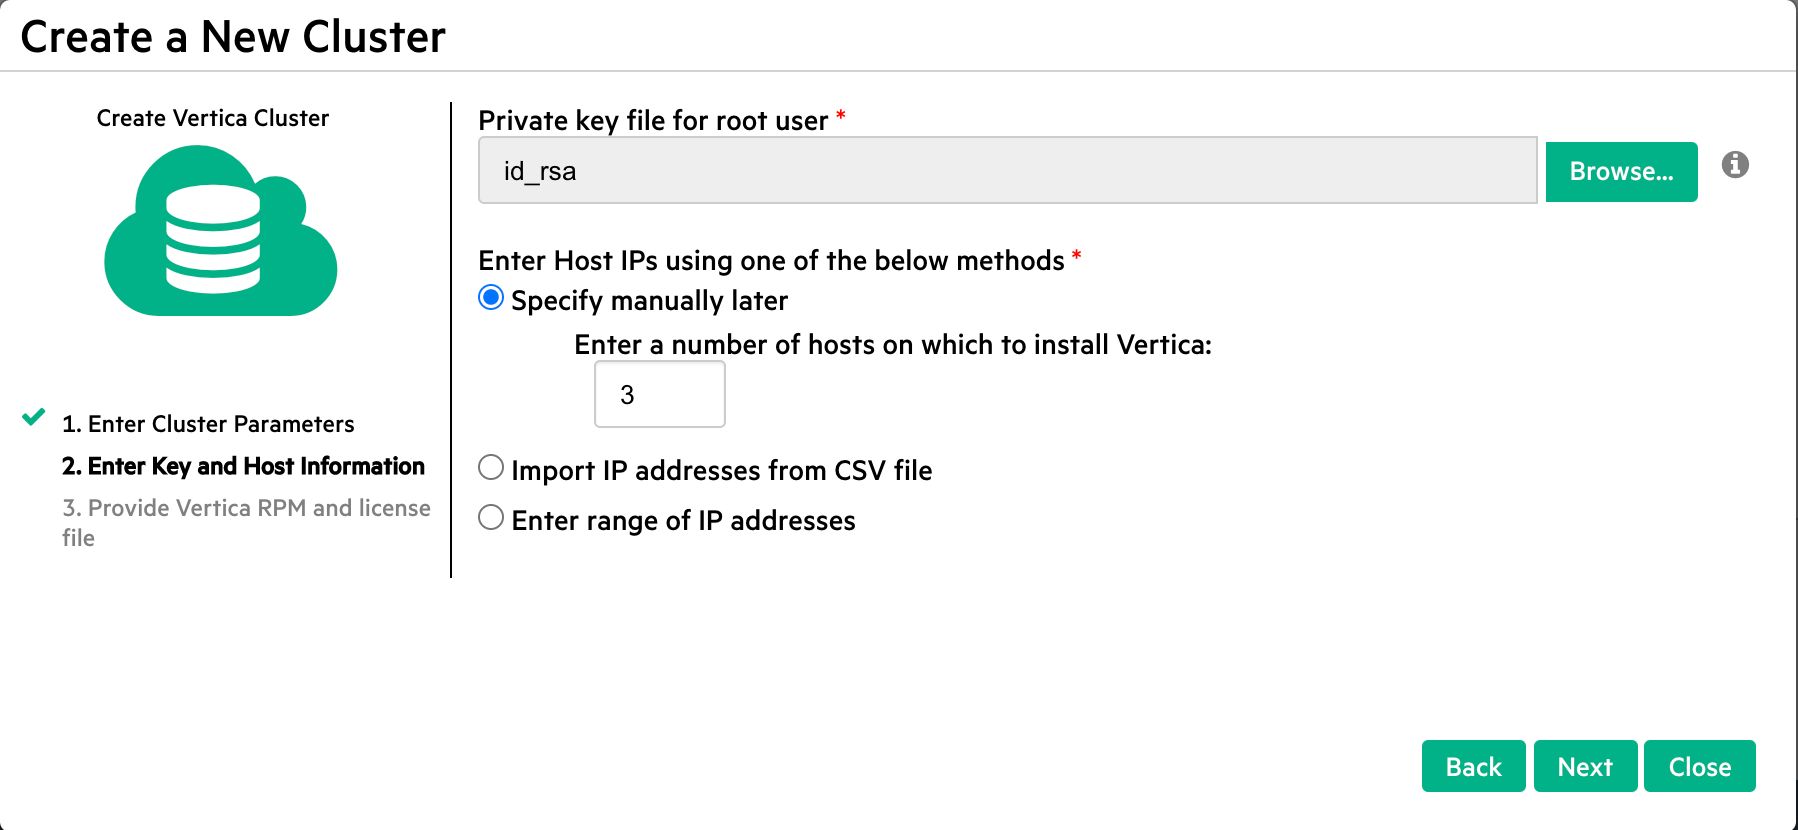Select the Specify manually later option
This screenshot has height=830, width=1798.
(491, 298)
